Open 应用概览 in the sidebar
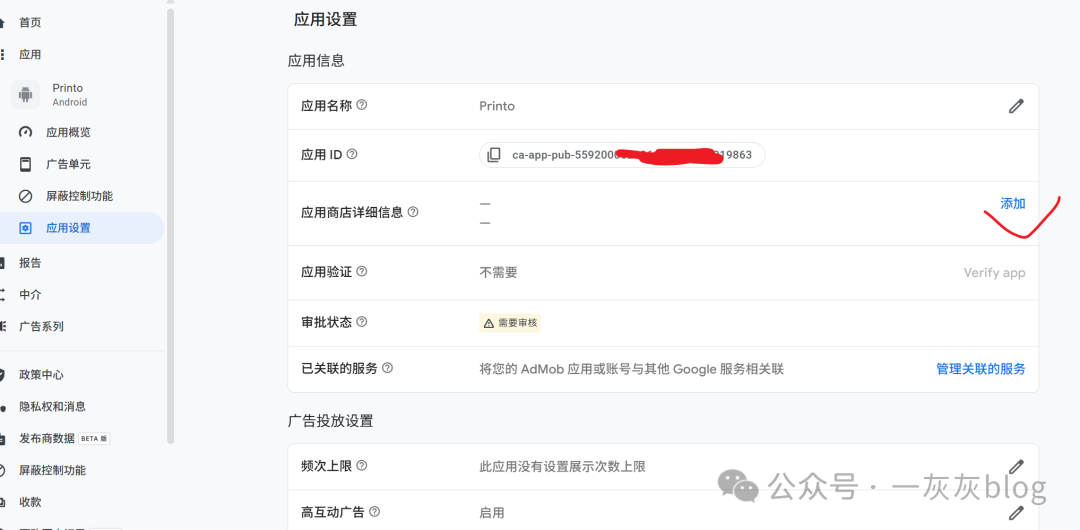The width and height of the screenshot is (1080, 530). (68, 132)
